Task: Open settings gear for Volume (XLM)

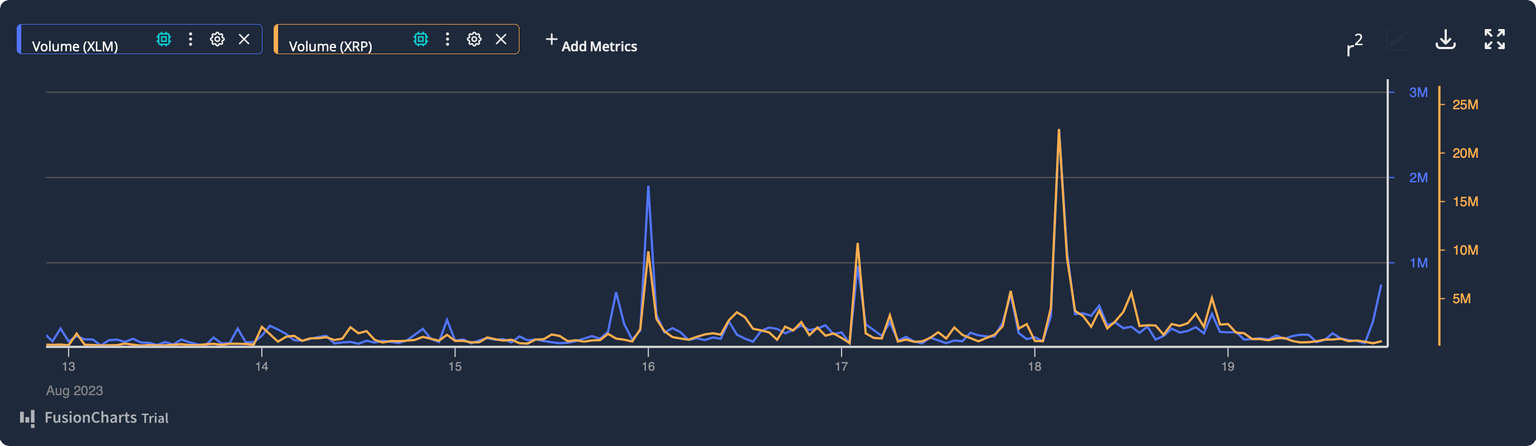Action: 217,39
